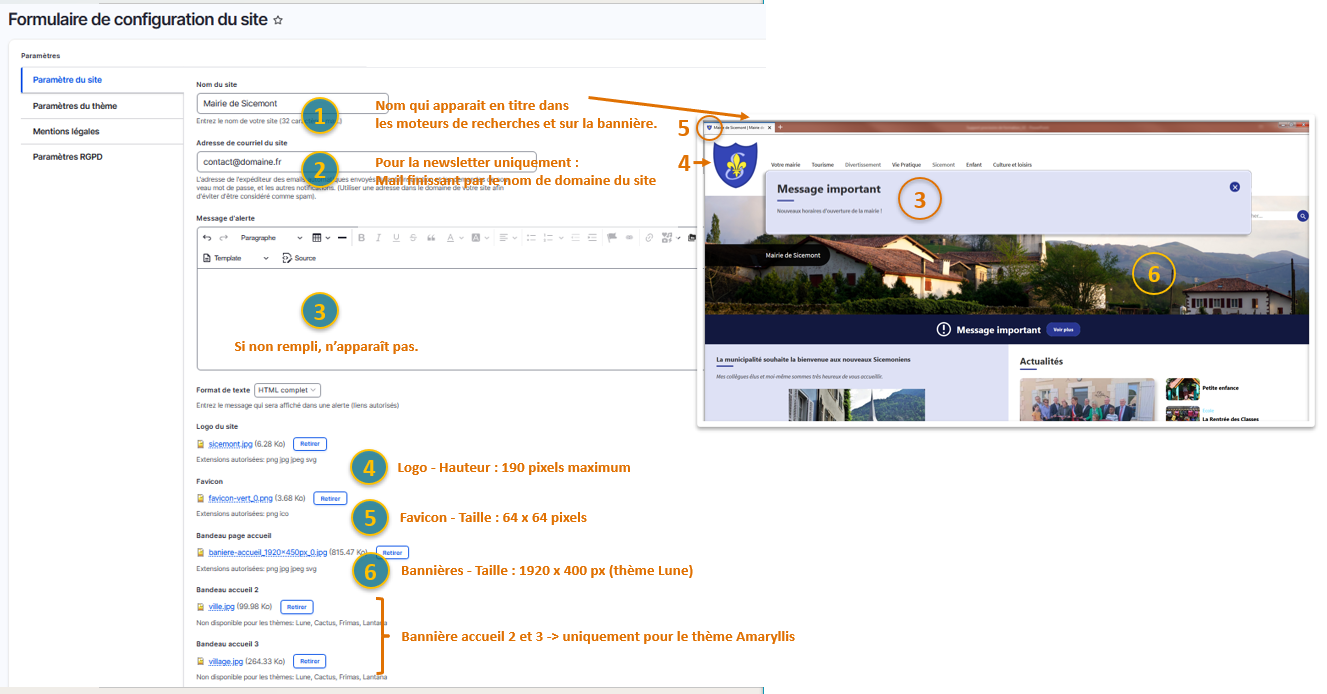This screenshot has width=1327, height=694.
Task: Open the favicon-vert_0.png file link
Action: [239, 498]
